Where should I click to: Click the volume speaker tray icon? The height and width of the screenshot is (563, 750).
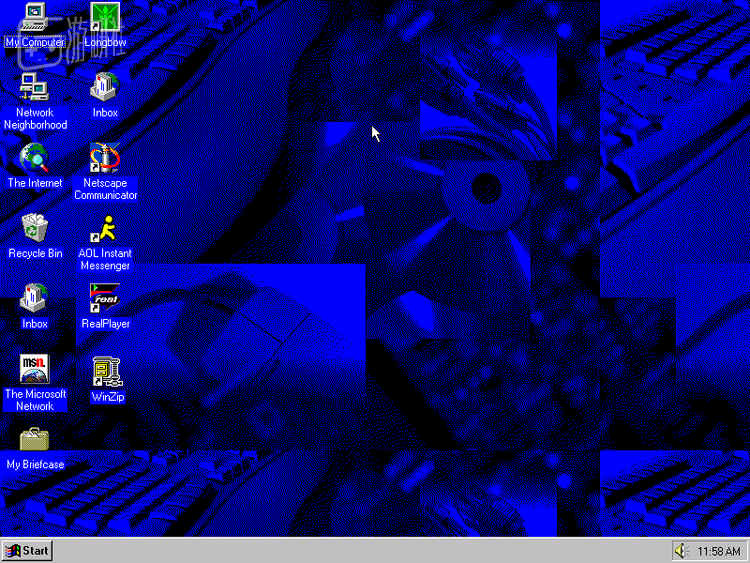pyautogui.click(x=682, y=551)
